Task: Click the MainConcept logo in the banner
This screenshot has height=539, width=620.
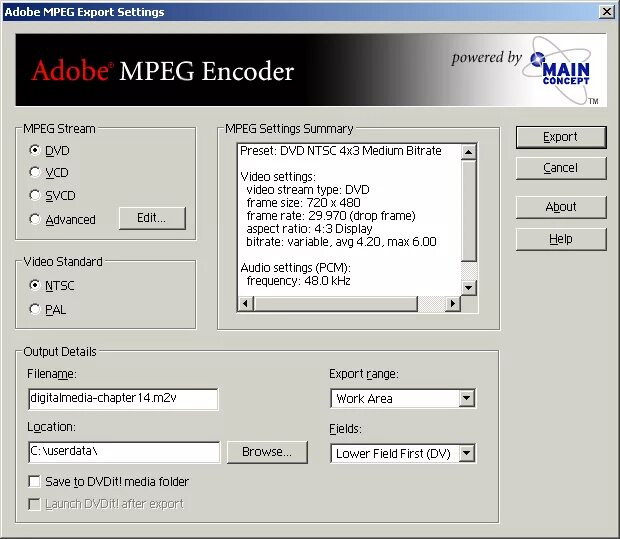Action: pos(561,70)
